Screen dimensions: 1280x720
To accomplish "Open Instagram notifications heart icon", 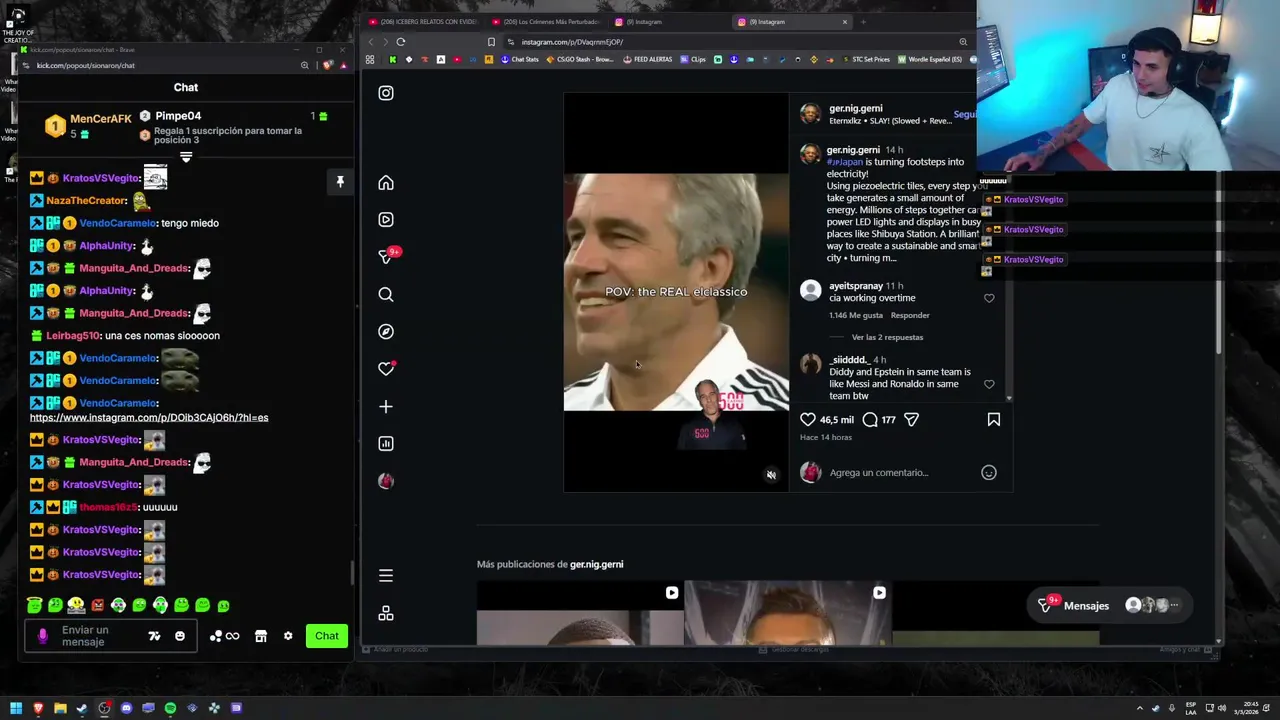I will 386,369.
